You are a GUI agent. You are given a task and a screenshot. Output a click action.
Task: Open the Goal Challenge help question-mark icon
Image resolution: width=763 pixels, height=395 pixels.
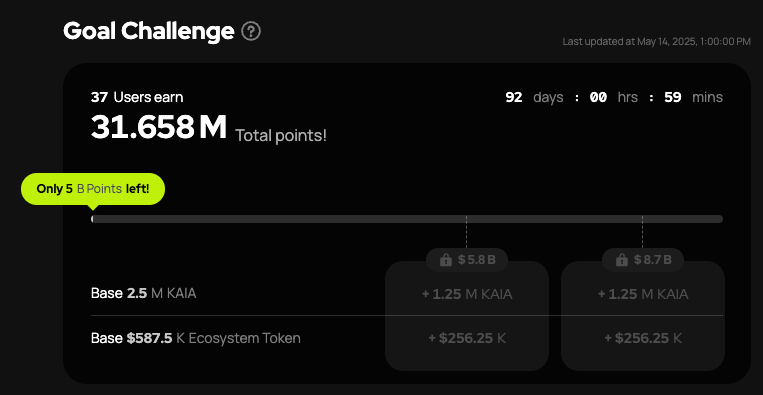coord(251,32)
